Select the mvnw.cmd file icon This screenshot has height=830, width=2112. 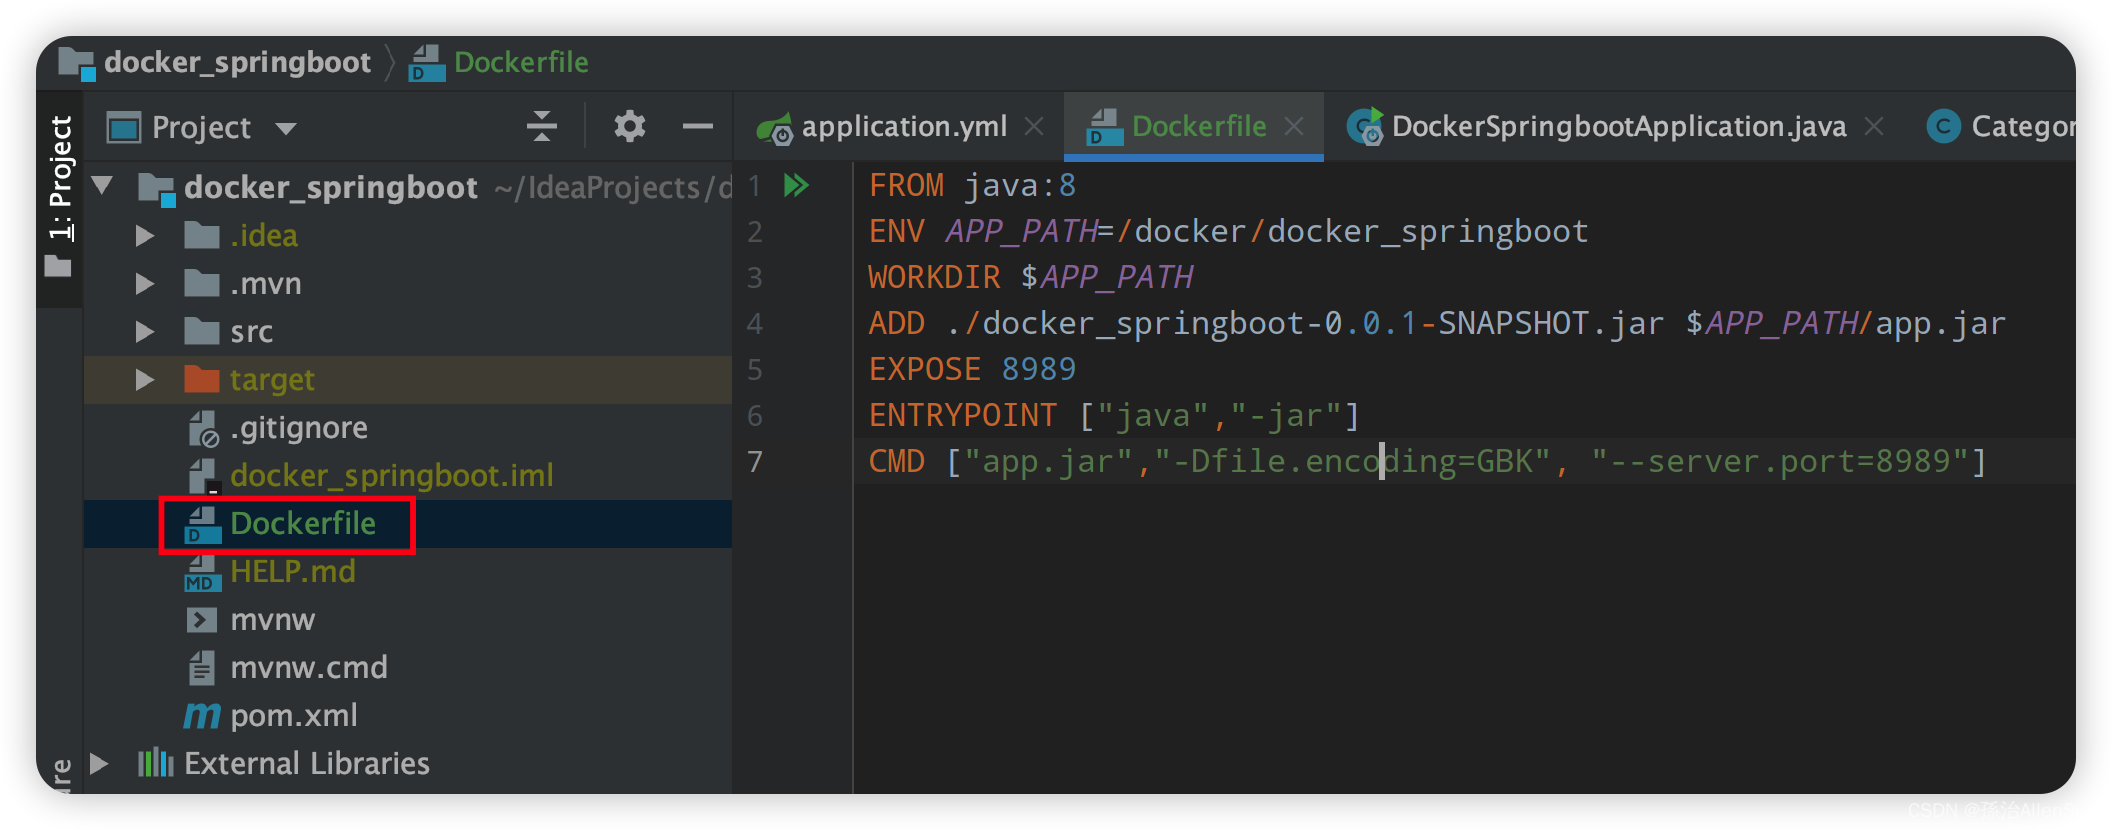tap(202, 667)
